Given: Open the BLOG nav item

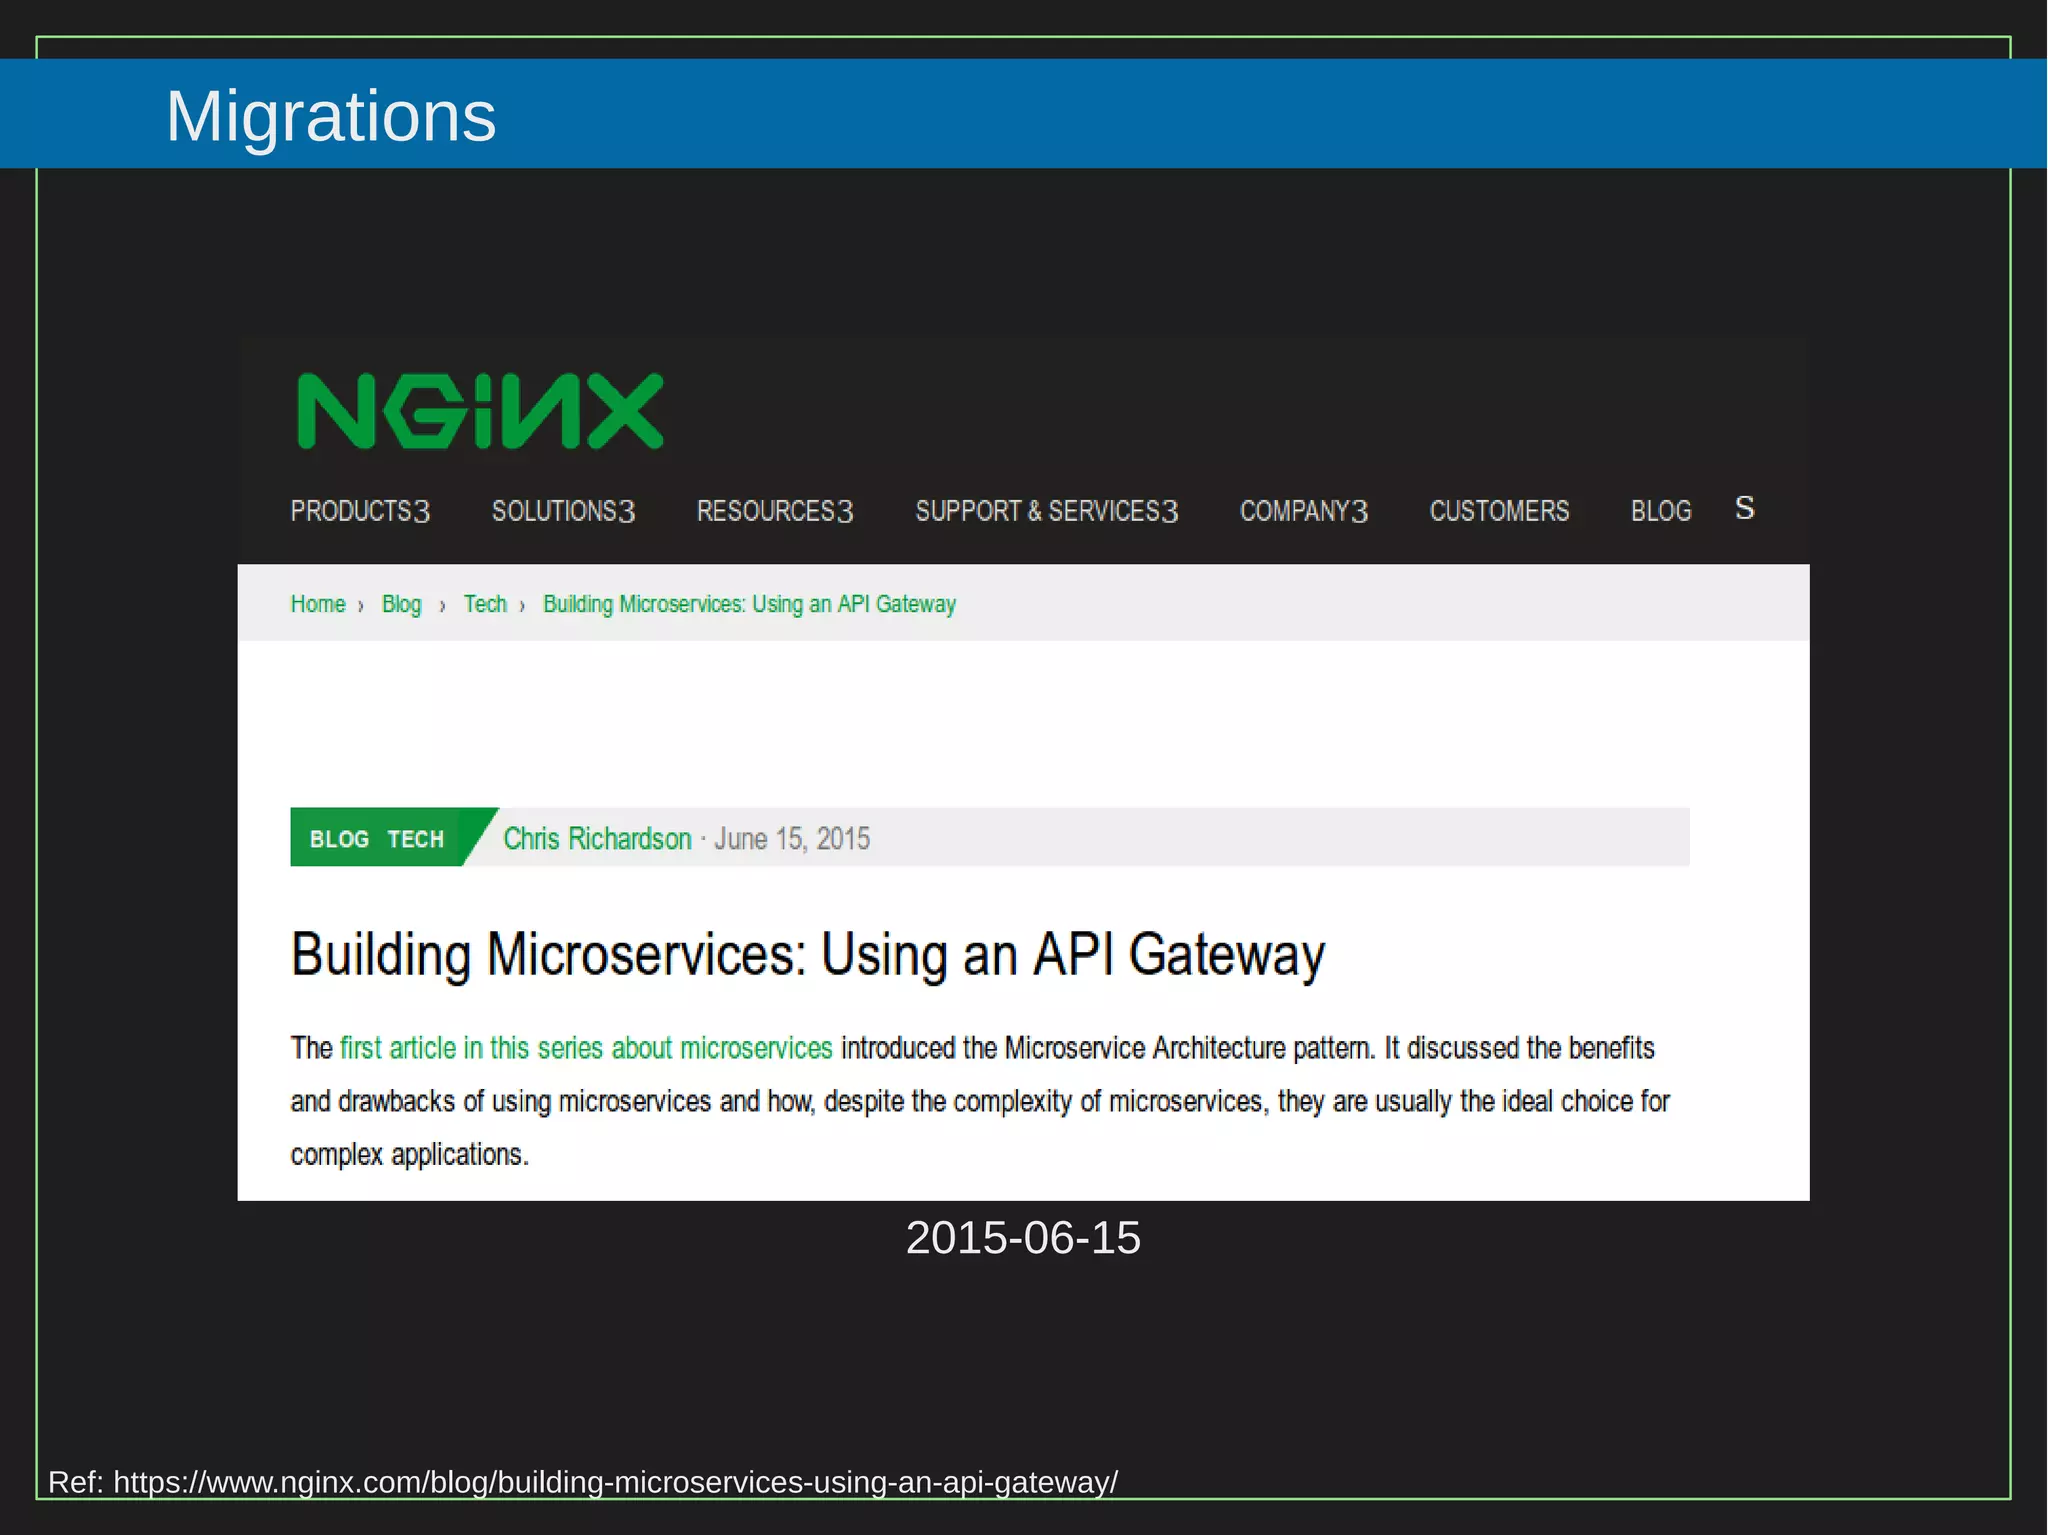Looking at the screenshot, I should 1661,511.
